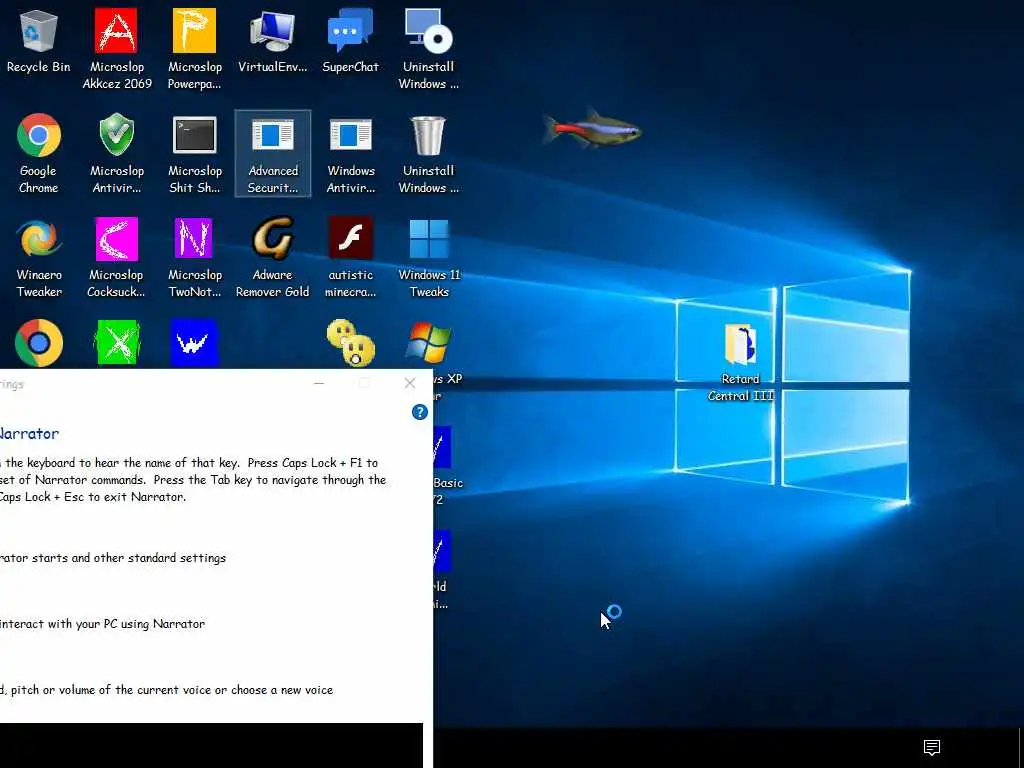
Task: Close the Narrator Settings window
Action: [x=410, y=383]
